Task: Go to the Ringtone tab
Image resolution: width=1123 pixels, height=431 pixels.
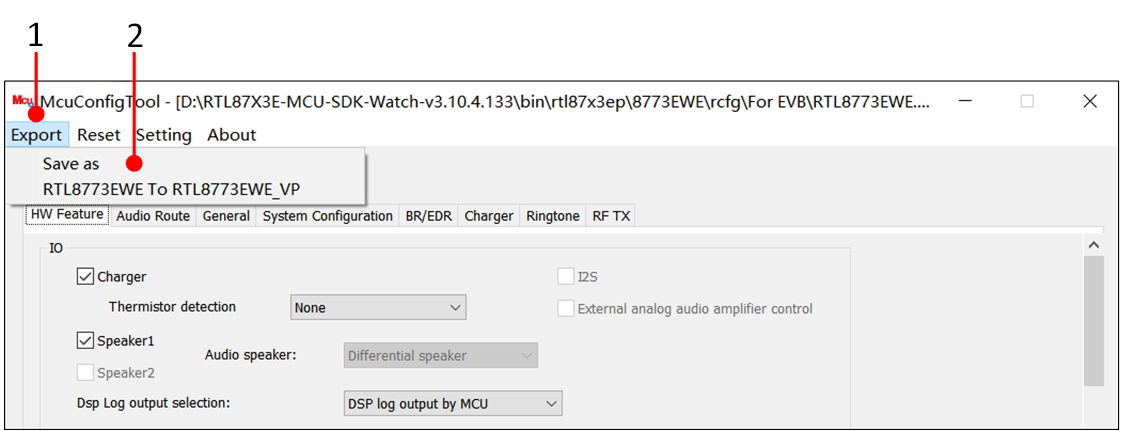Action: point(553,216)
